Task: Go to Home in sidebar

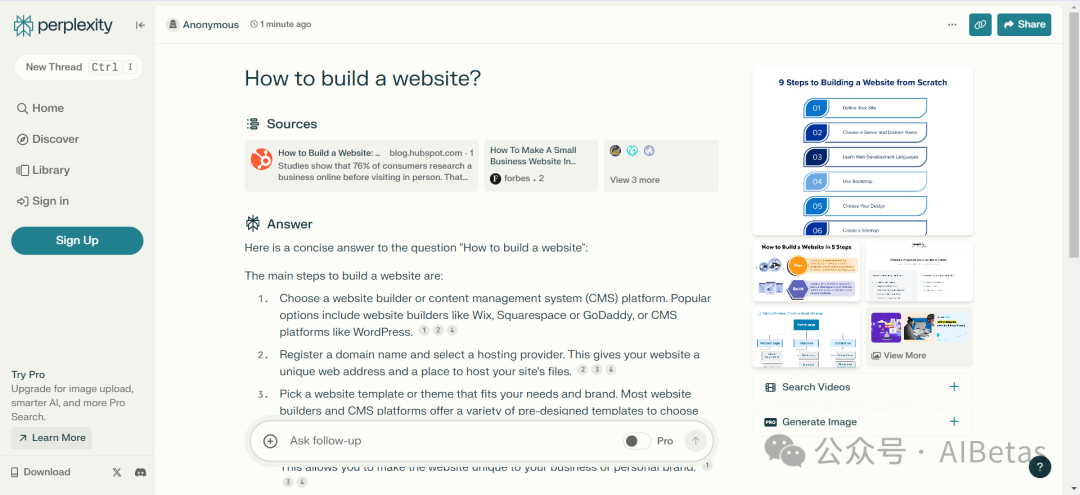Action: [x=47, y=108]
